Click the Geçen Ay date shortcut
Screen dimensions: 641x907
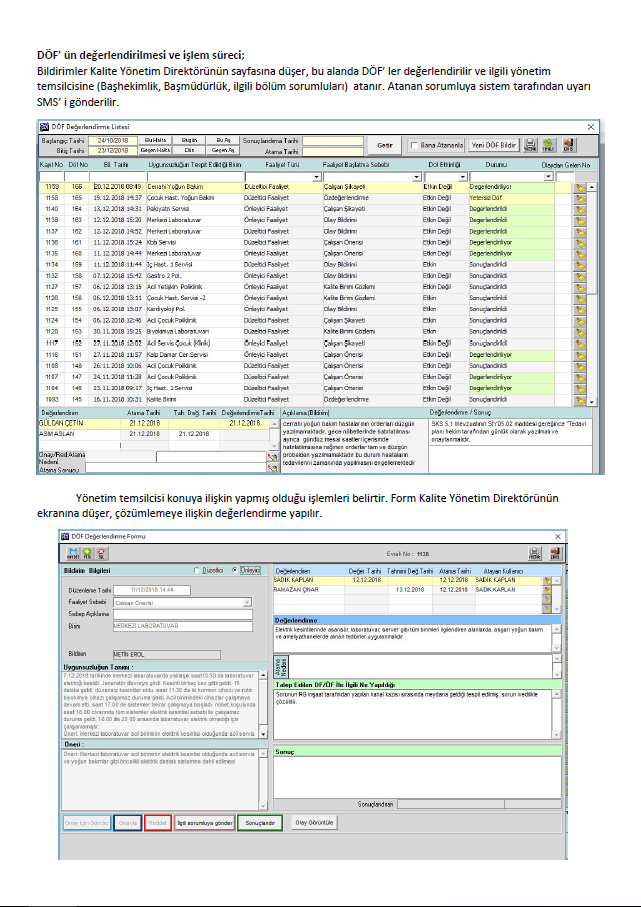(223, 150)
